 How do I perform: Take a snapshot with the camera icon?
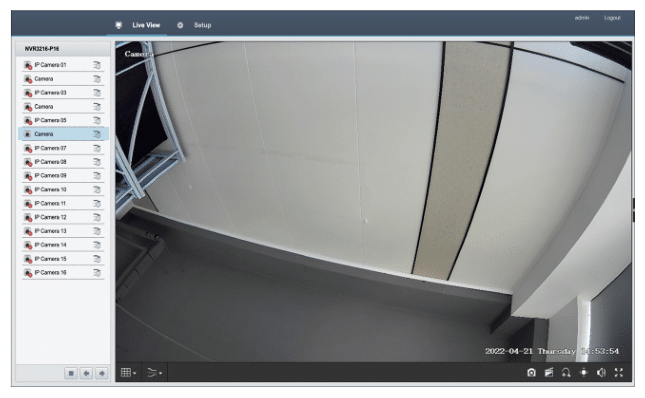[x=531, y=373]
